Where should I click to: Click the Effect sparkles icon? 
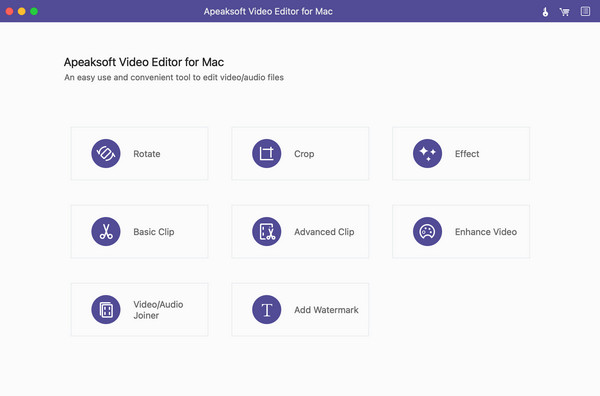pos(427,153)
